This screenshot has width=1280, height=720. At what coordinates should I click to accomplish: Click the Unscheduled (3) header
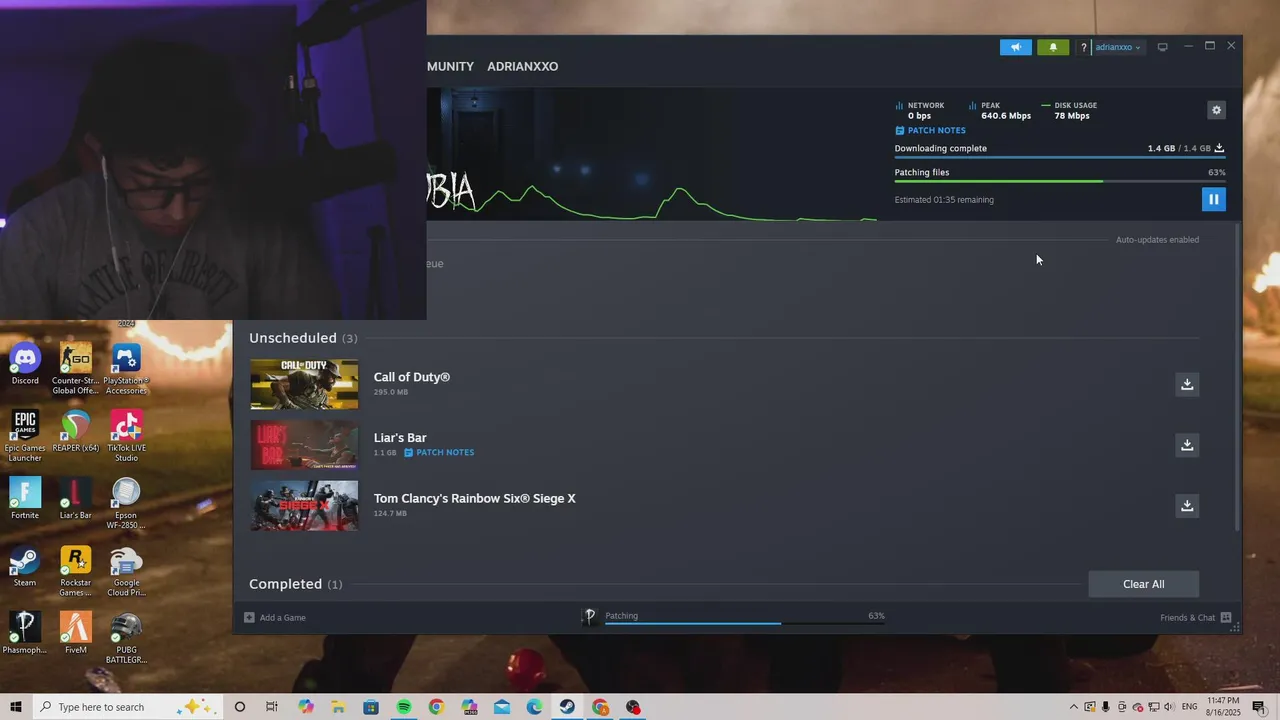[x=303, y=338]
